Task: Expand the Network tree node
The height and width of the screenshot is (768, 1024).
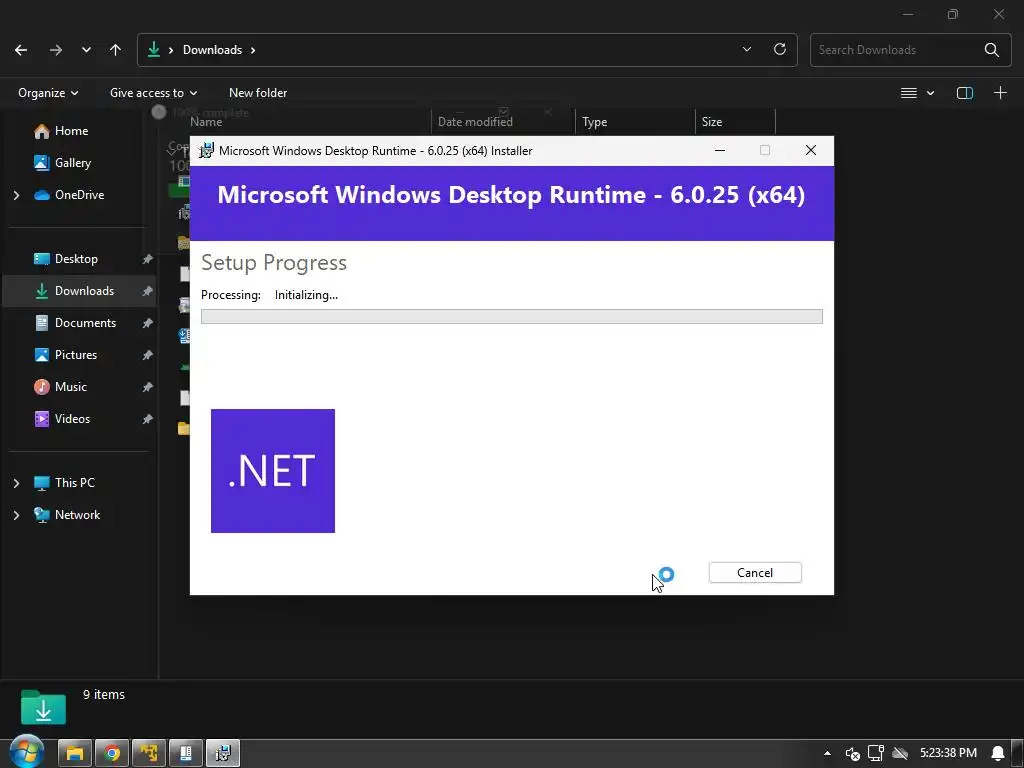Action: (16, 515)
